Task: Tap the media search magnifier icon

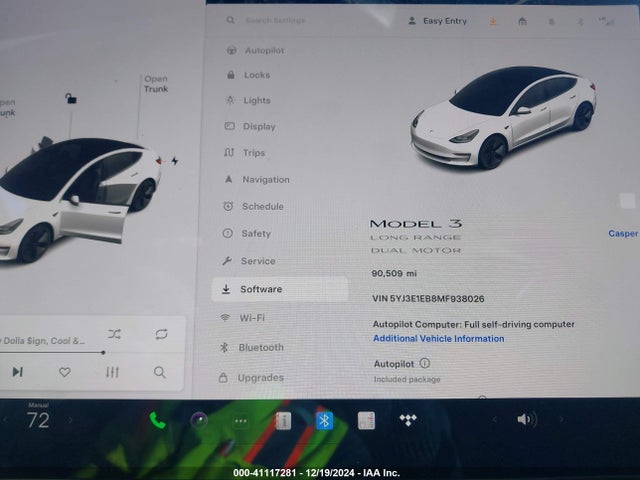Action: (160, 372)
